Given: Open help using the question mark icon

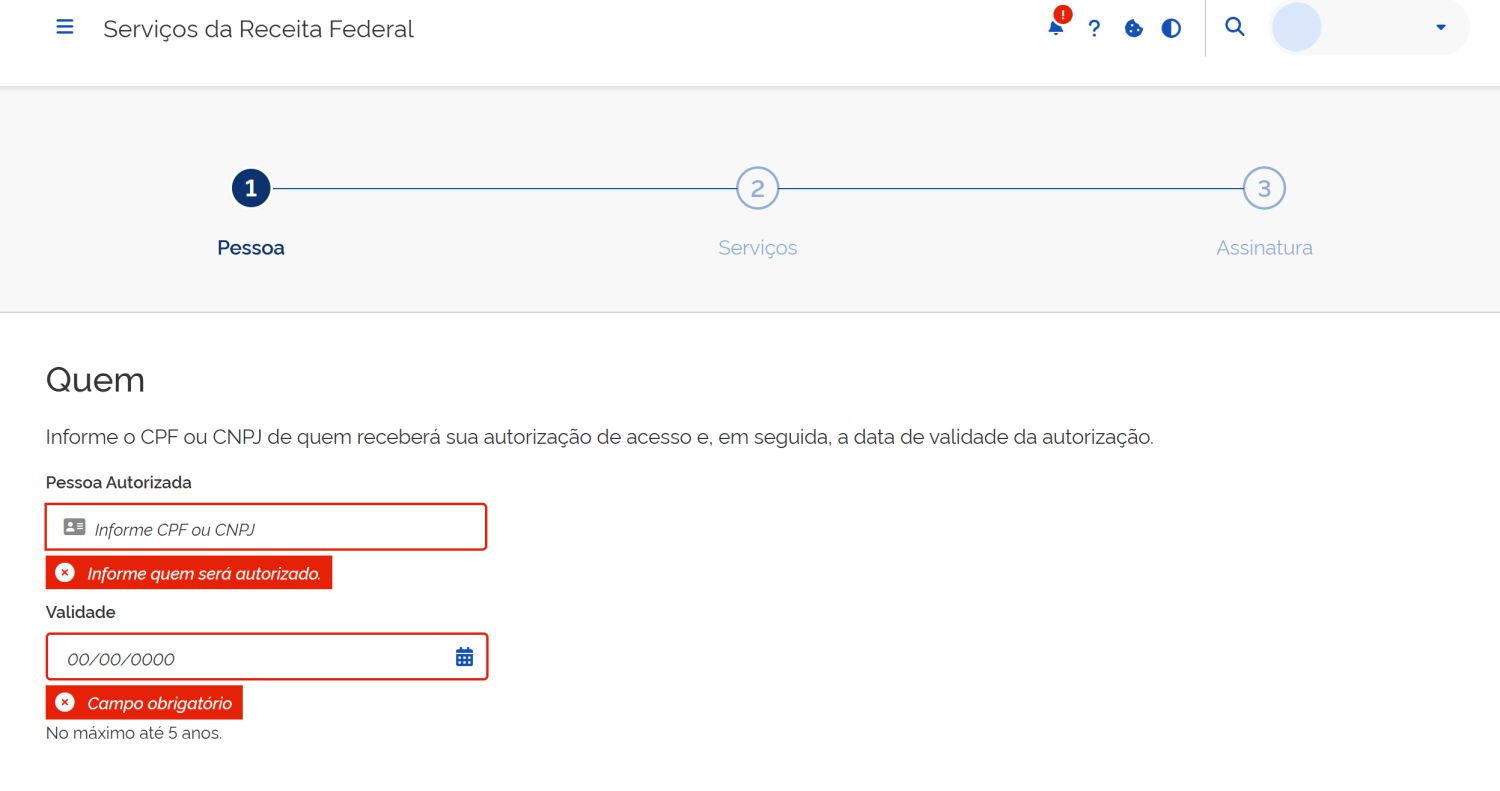Looking at the screenshot, I should 1094,28.
